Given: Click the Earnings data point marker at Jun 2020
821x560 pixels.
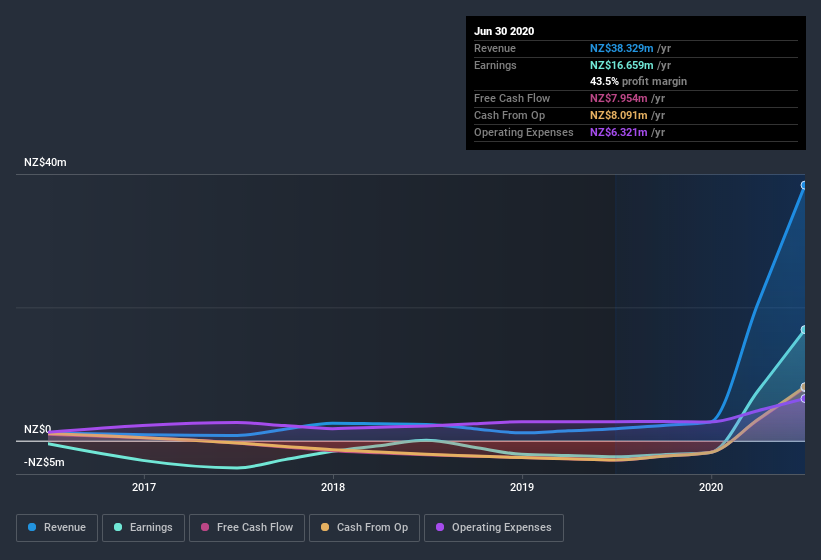Looking at the screenshot, I should [x=804, y=330].
